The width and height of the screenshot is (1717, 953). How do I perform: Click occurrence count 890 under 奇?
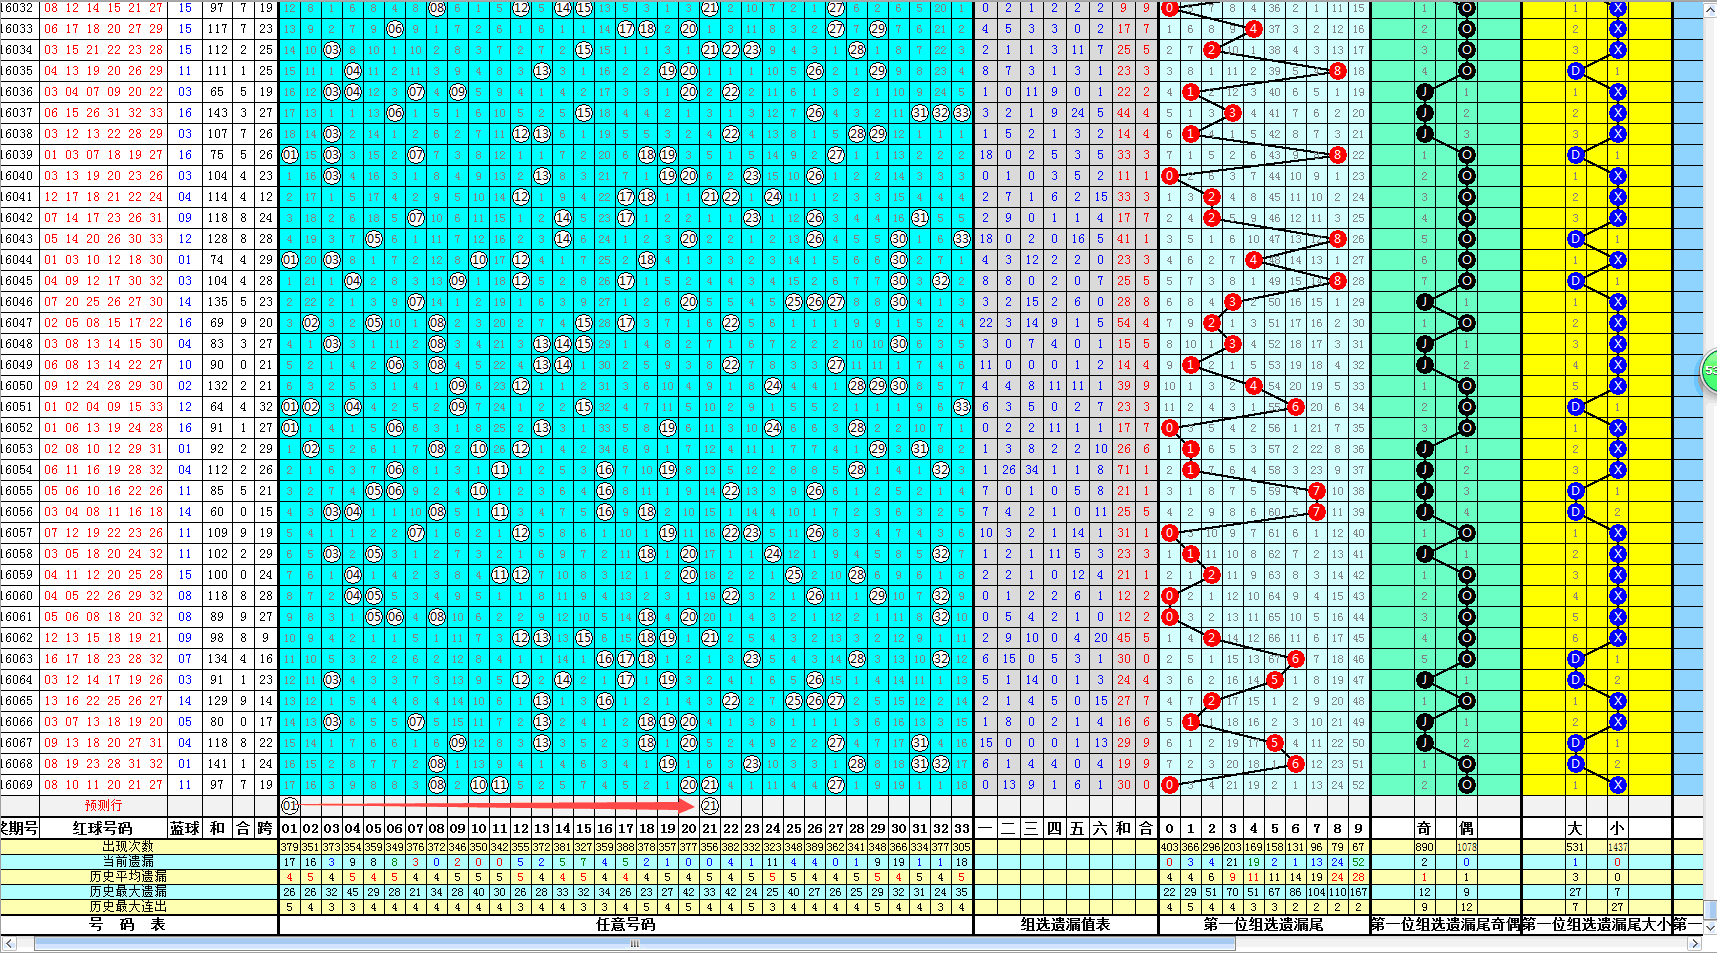click(1424, 847)
